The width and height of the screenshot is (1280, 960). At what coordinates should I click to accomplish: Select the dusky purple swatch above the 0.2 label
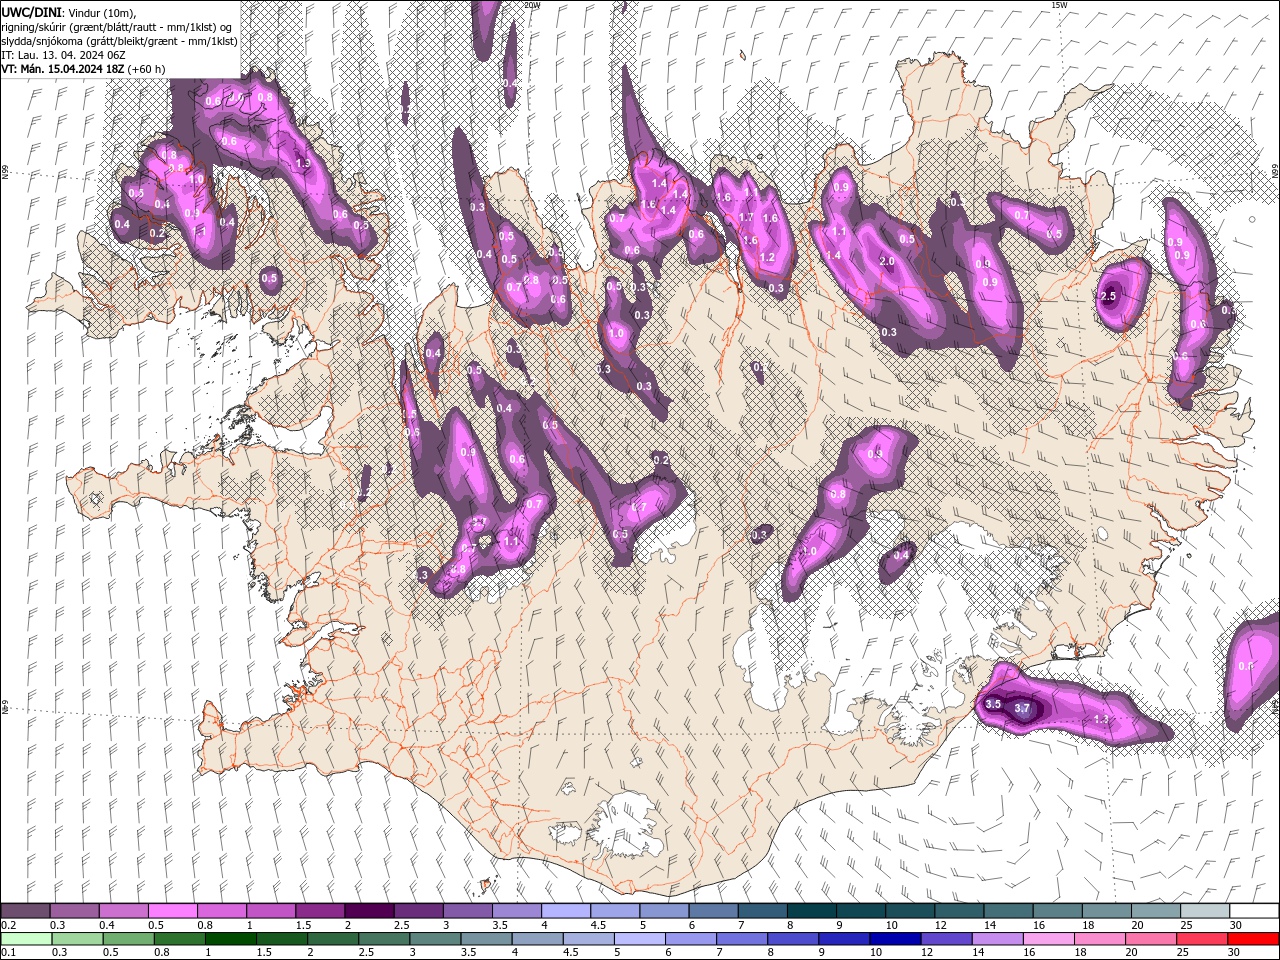click(25, 911)
